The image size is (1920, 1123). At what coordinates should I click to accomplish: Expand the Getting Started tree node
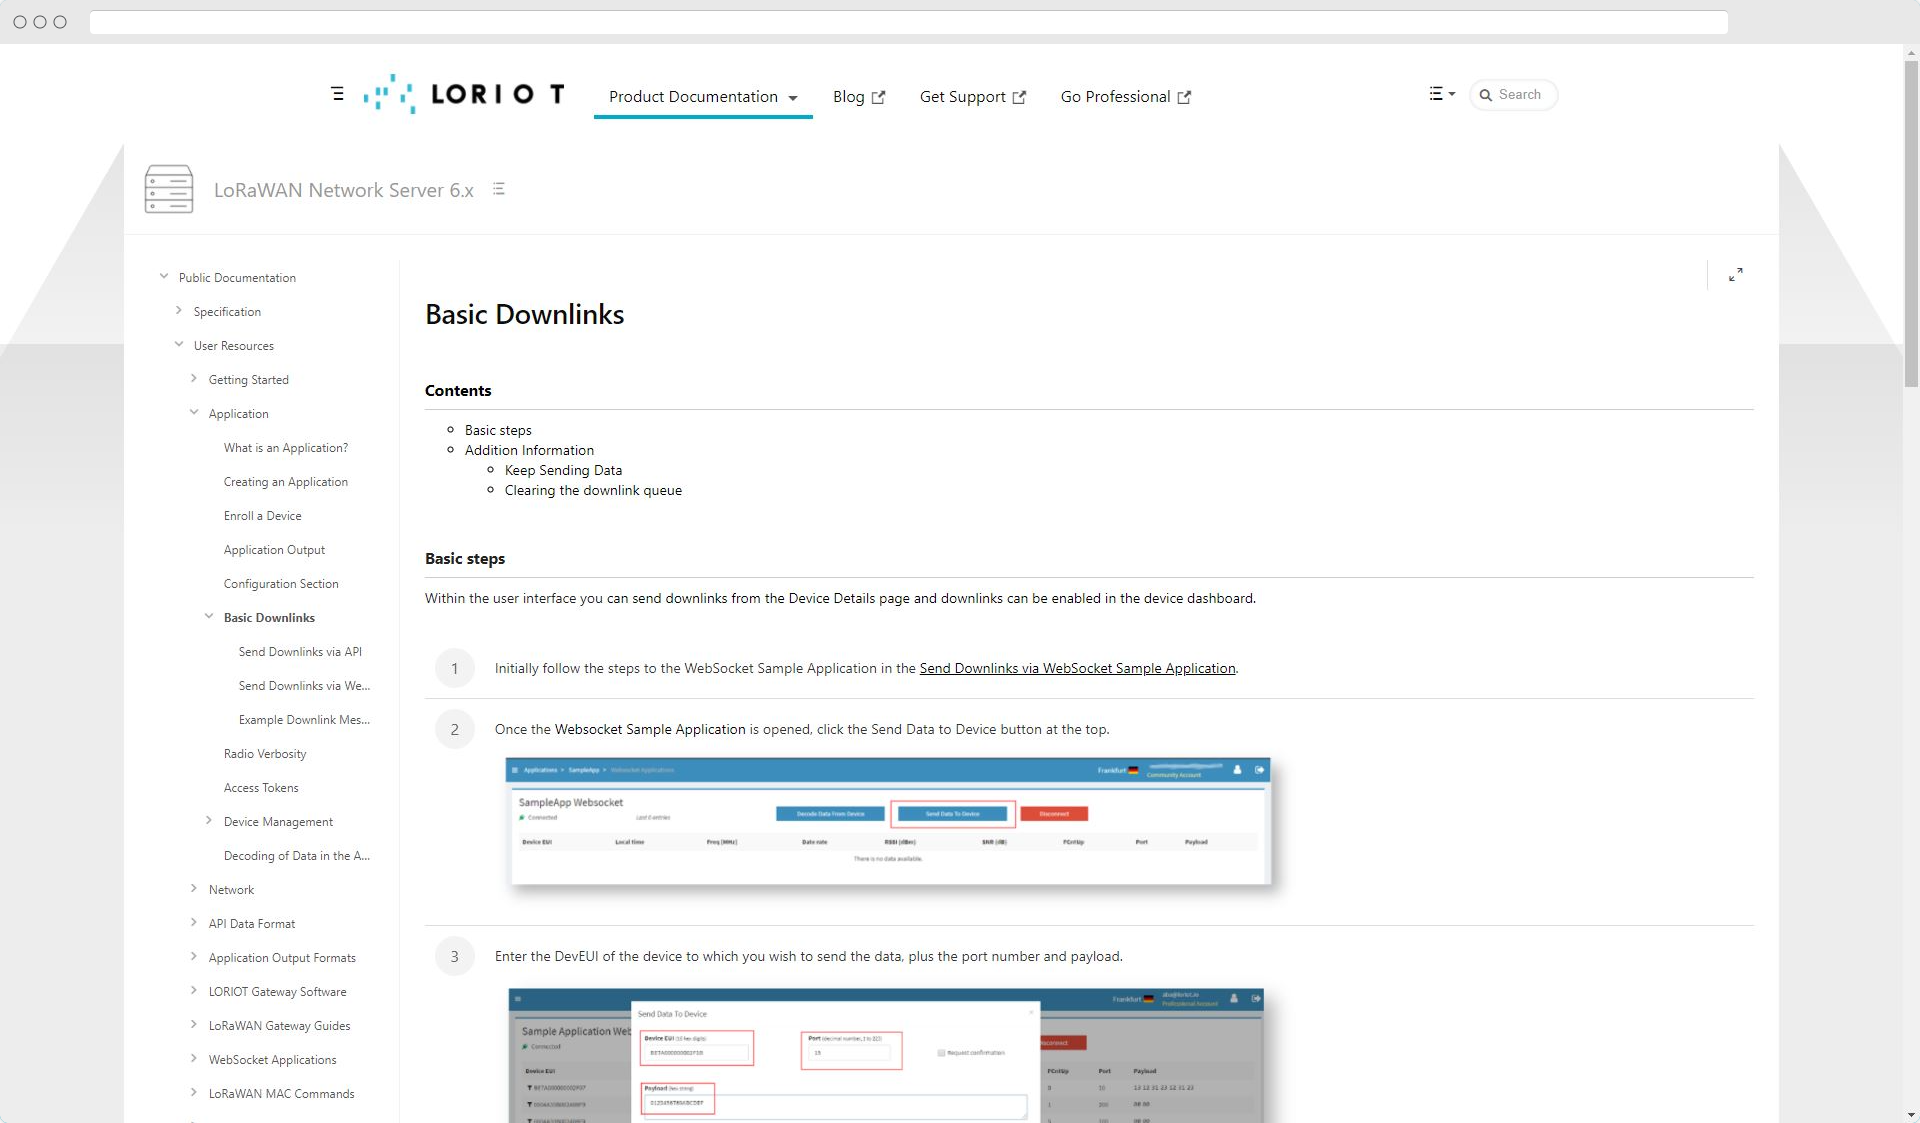coord(194,379)
